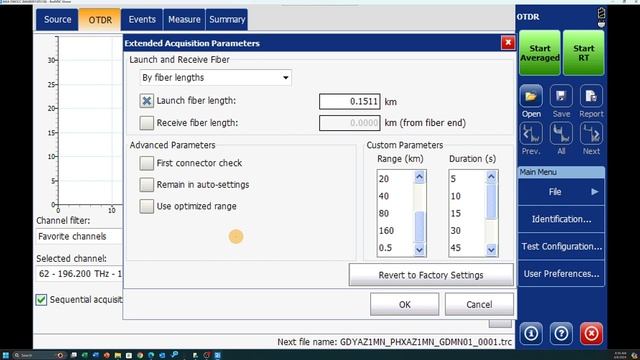Open the Selected channel 62 - 196.200 THz dropdown

tap(79, 273)
